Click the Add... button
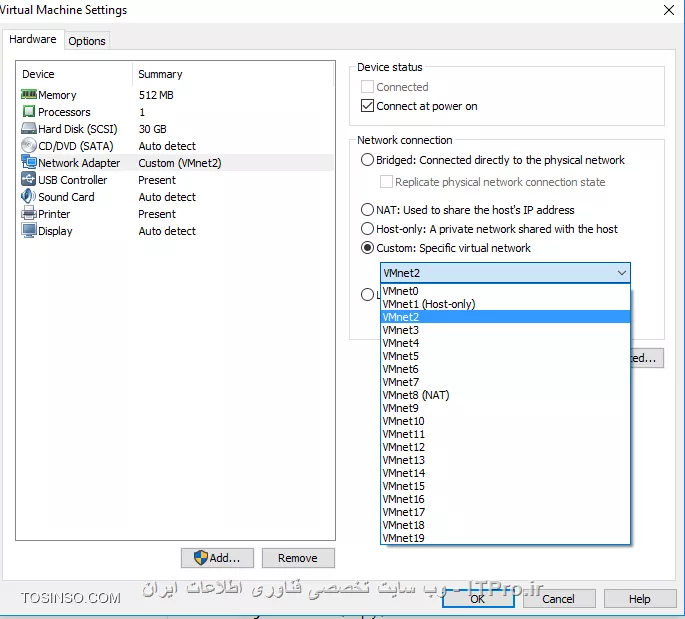 pyautogui.click(x=217, y=558)
